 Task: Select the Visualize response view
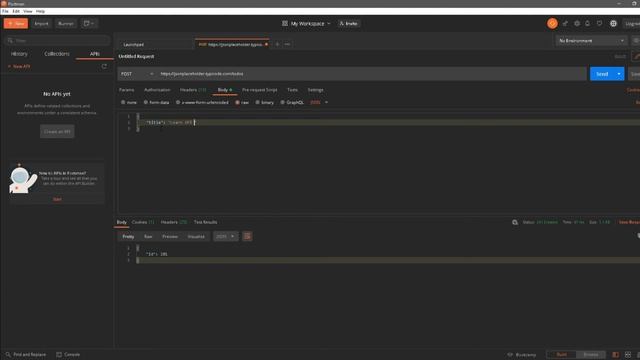pos(196,237)
